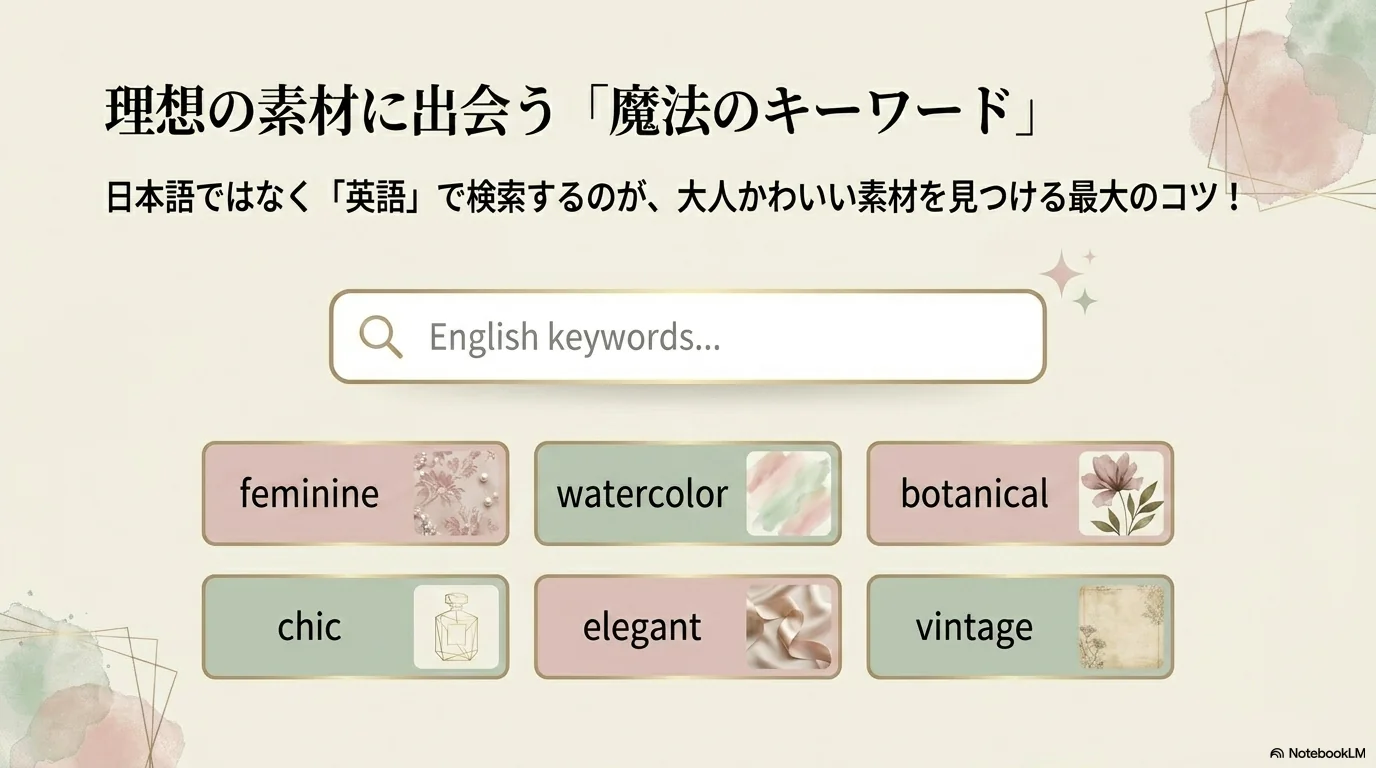Viewport: 1376px width, 768px height.
Task: Pick the chic keyword tag
Action: [x=355, y=627]
